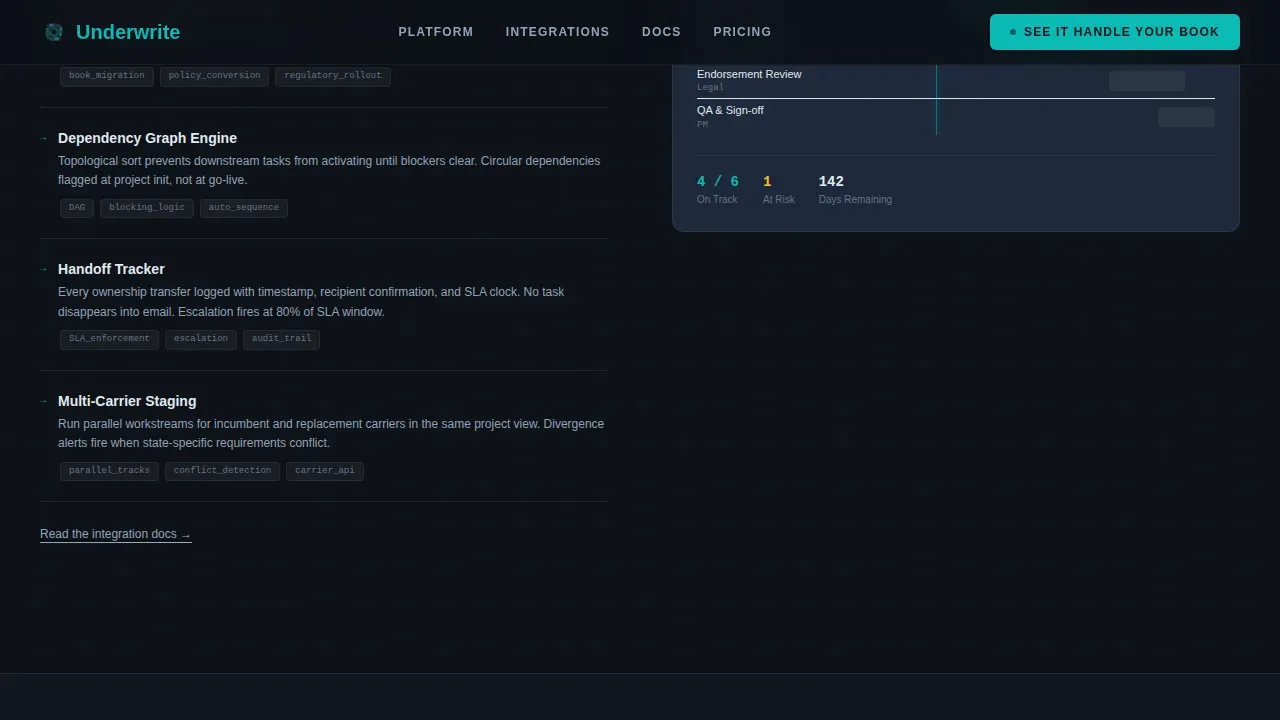Go to the Integrations nav item
Image resolution: width=1280 pixels, height=720 pixels.
[557, 32]
